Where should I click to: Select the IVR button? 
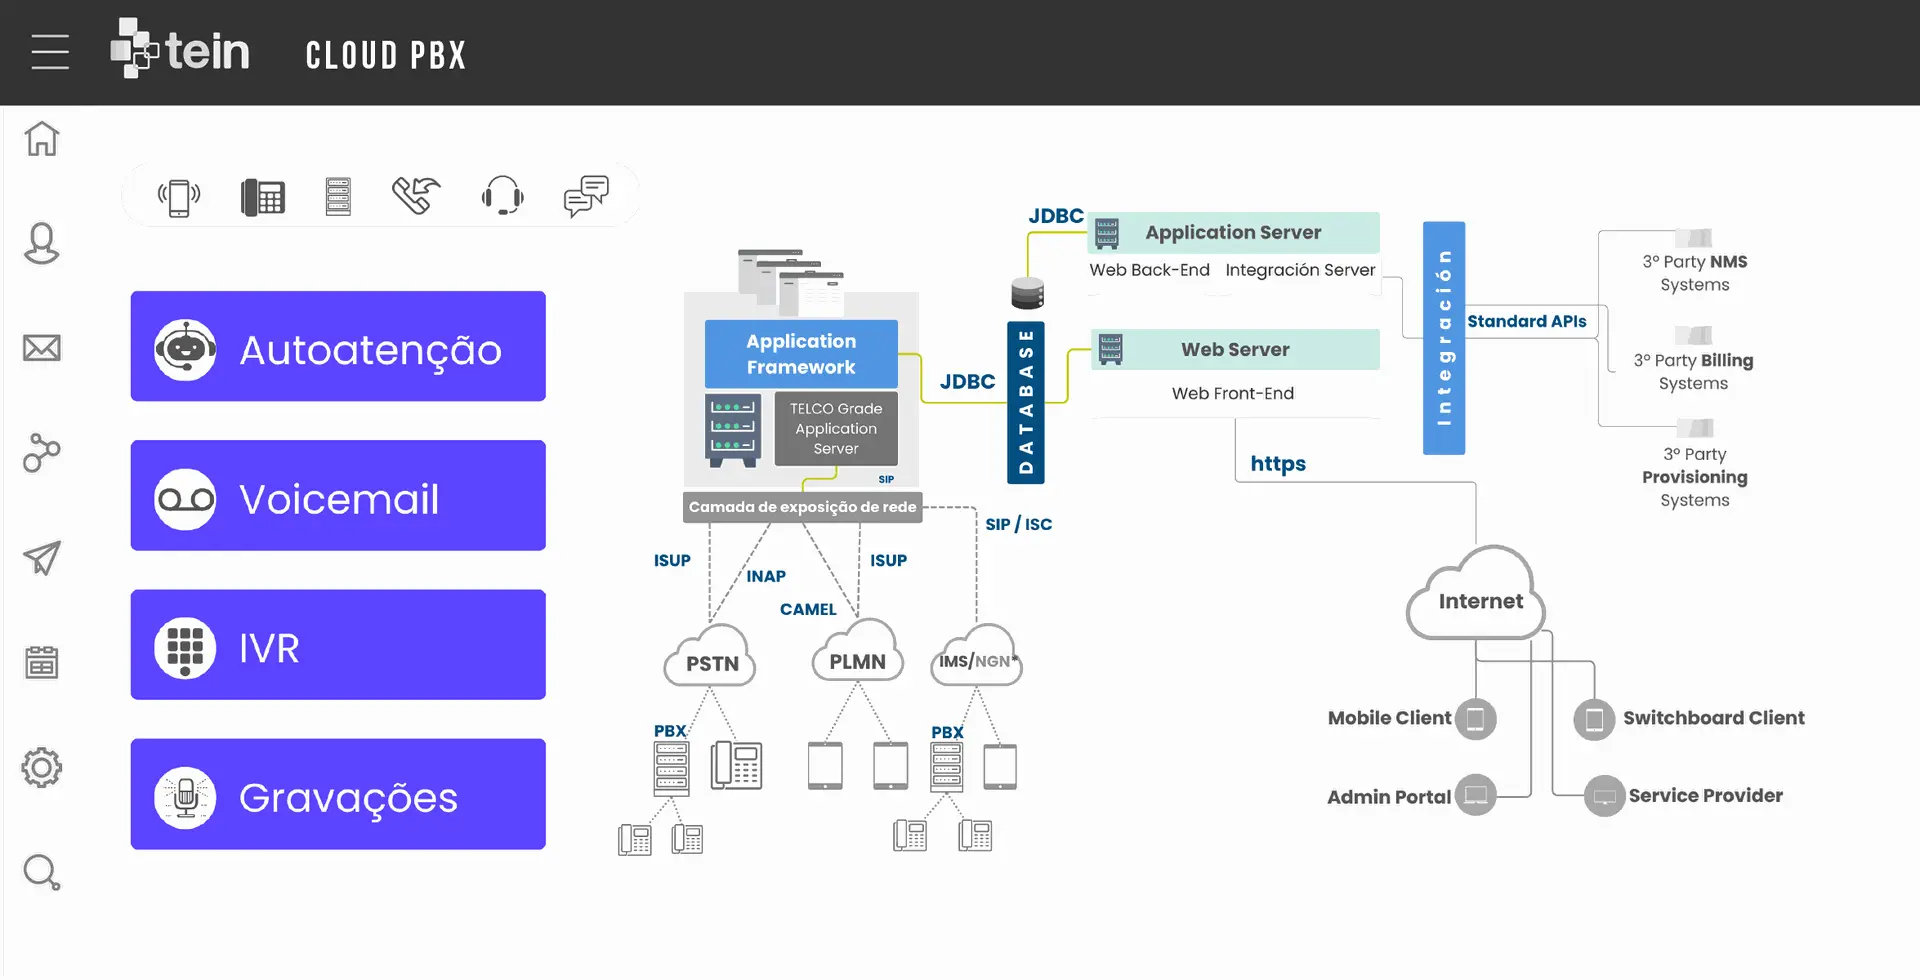[338, 645]
